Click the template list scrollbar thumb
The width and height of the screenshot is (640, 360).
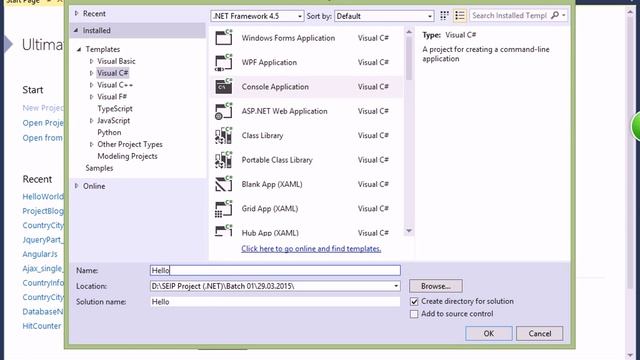409,58
